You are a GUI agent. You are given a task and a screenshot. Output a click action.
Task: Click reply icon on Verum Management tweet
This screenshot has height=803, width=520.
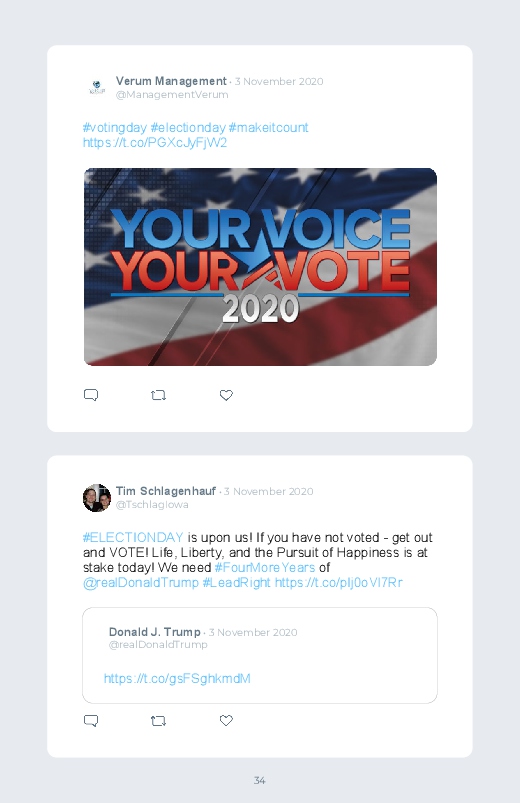(91, 395)
